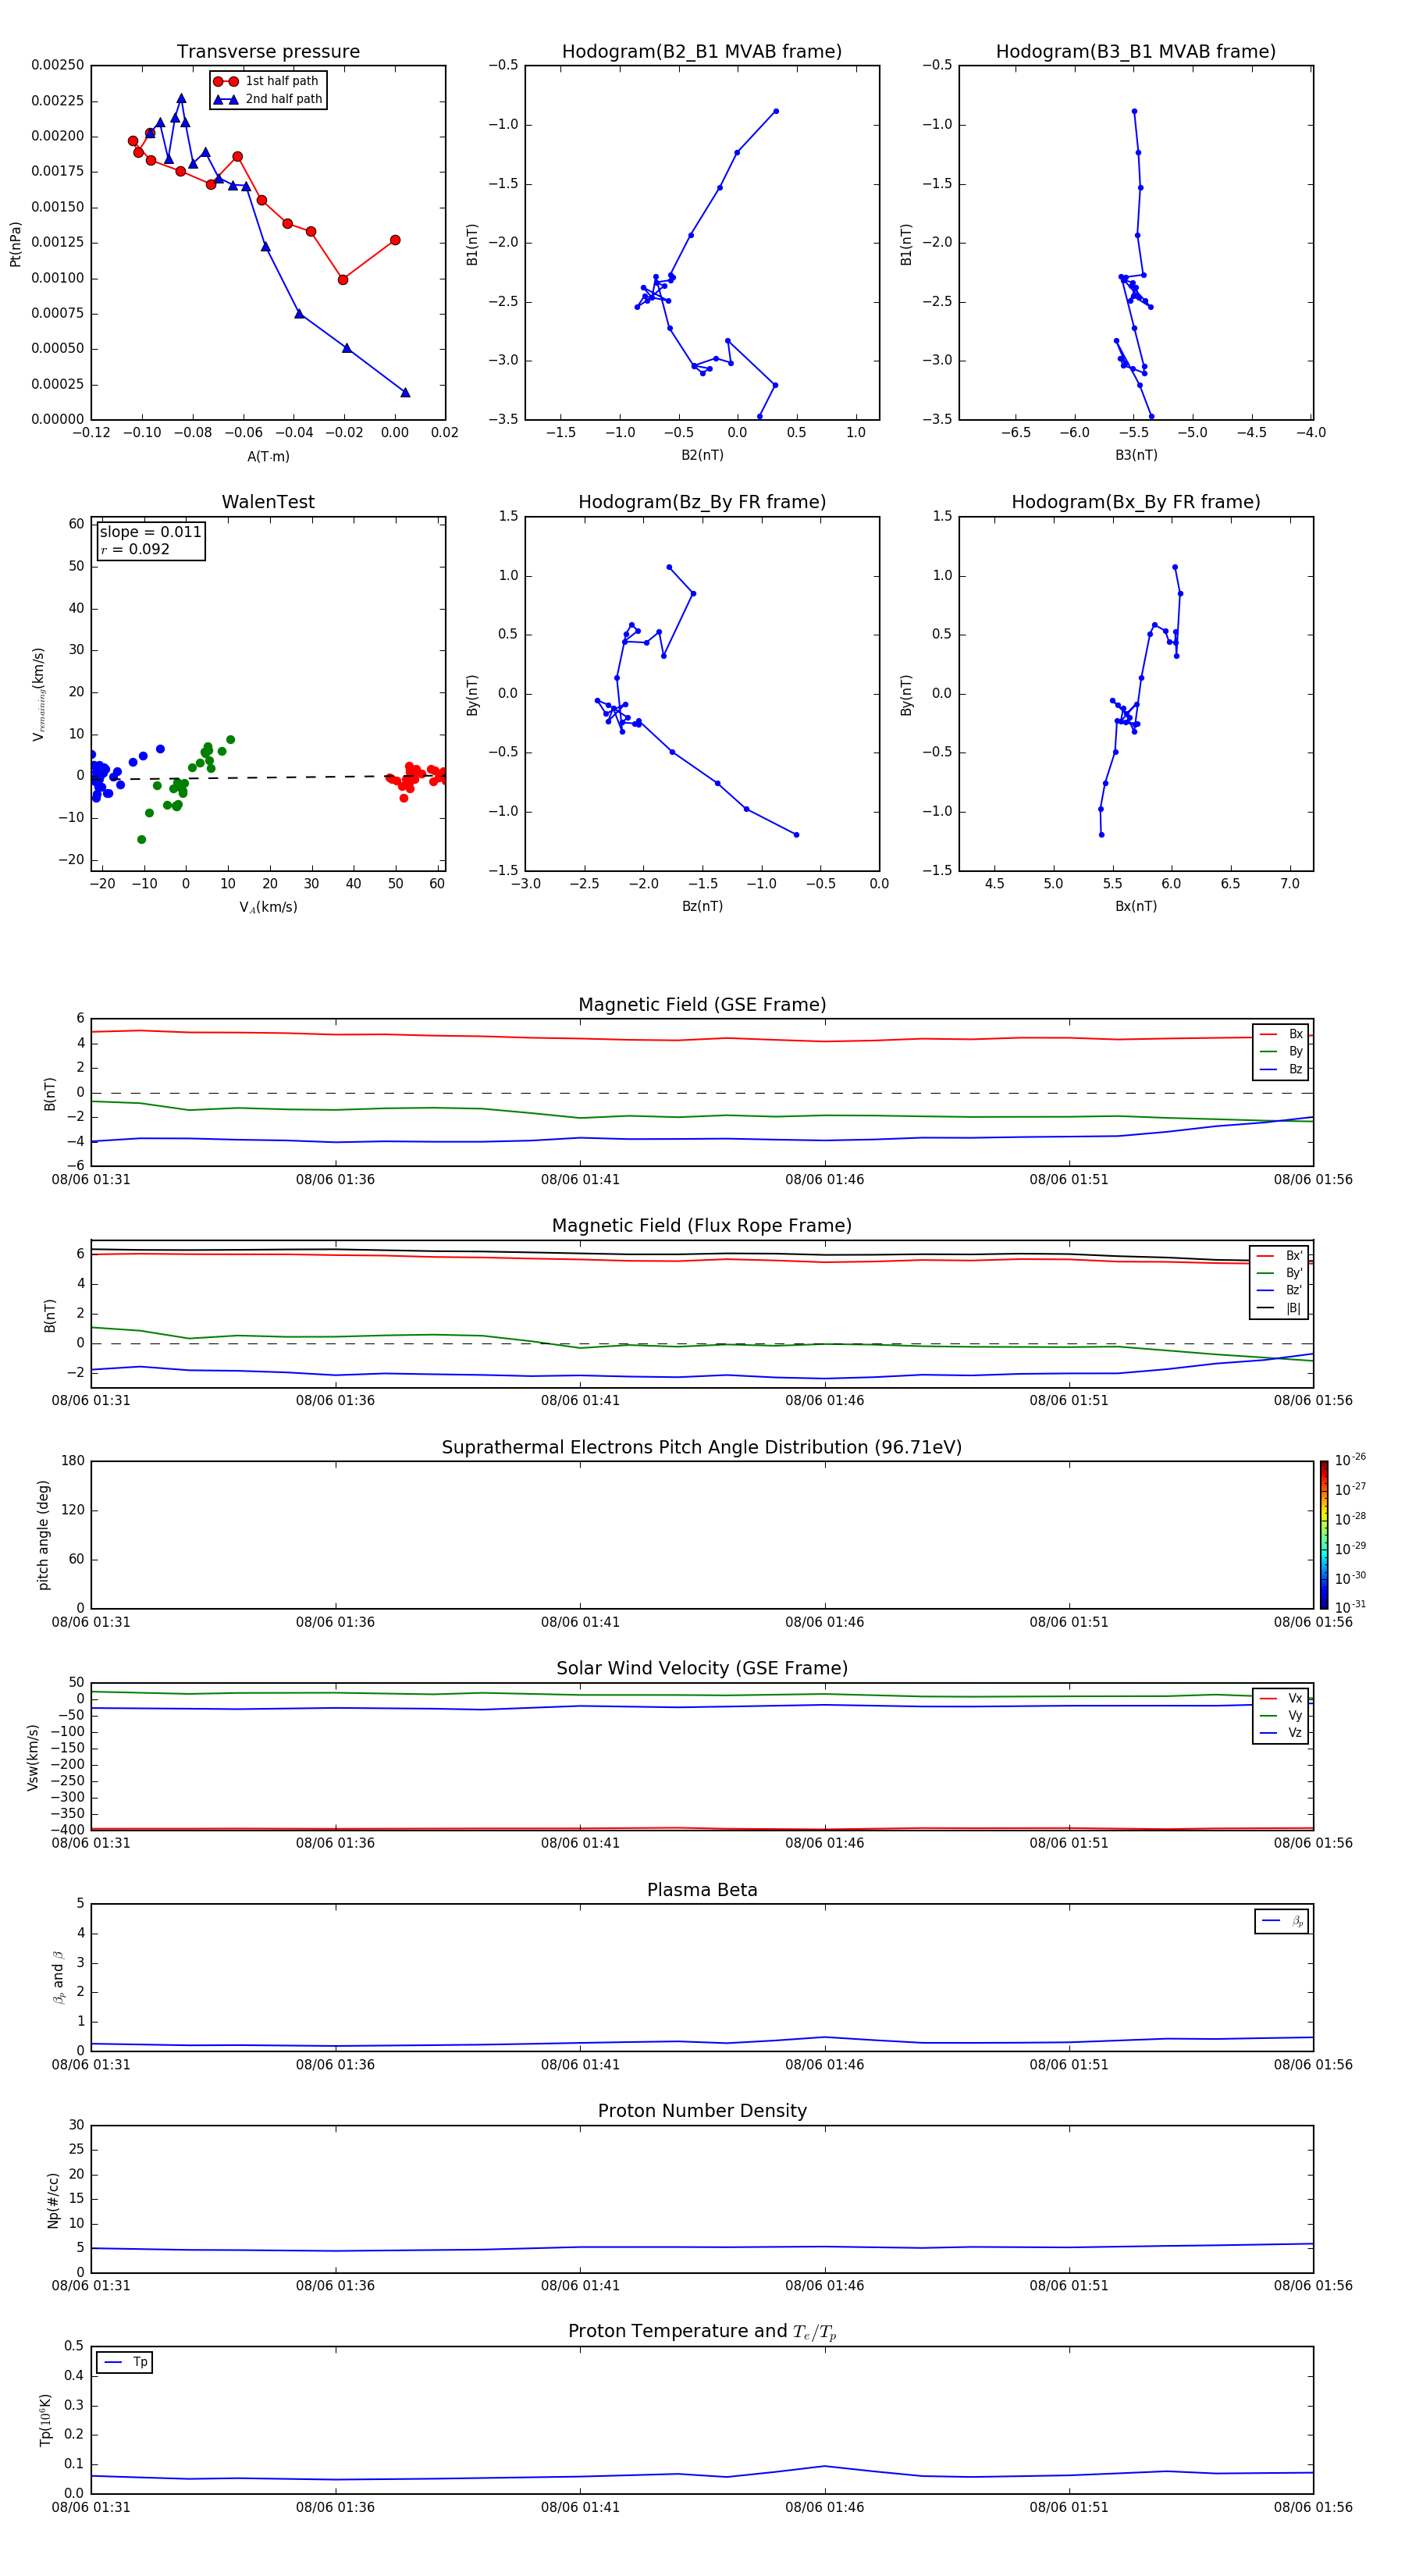The height and width of the screenshot is (2576, 1405).
Task: Click the WalenTest plot title
Action: [x=268, y=502]
